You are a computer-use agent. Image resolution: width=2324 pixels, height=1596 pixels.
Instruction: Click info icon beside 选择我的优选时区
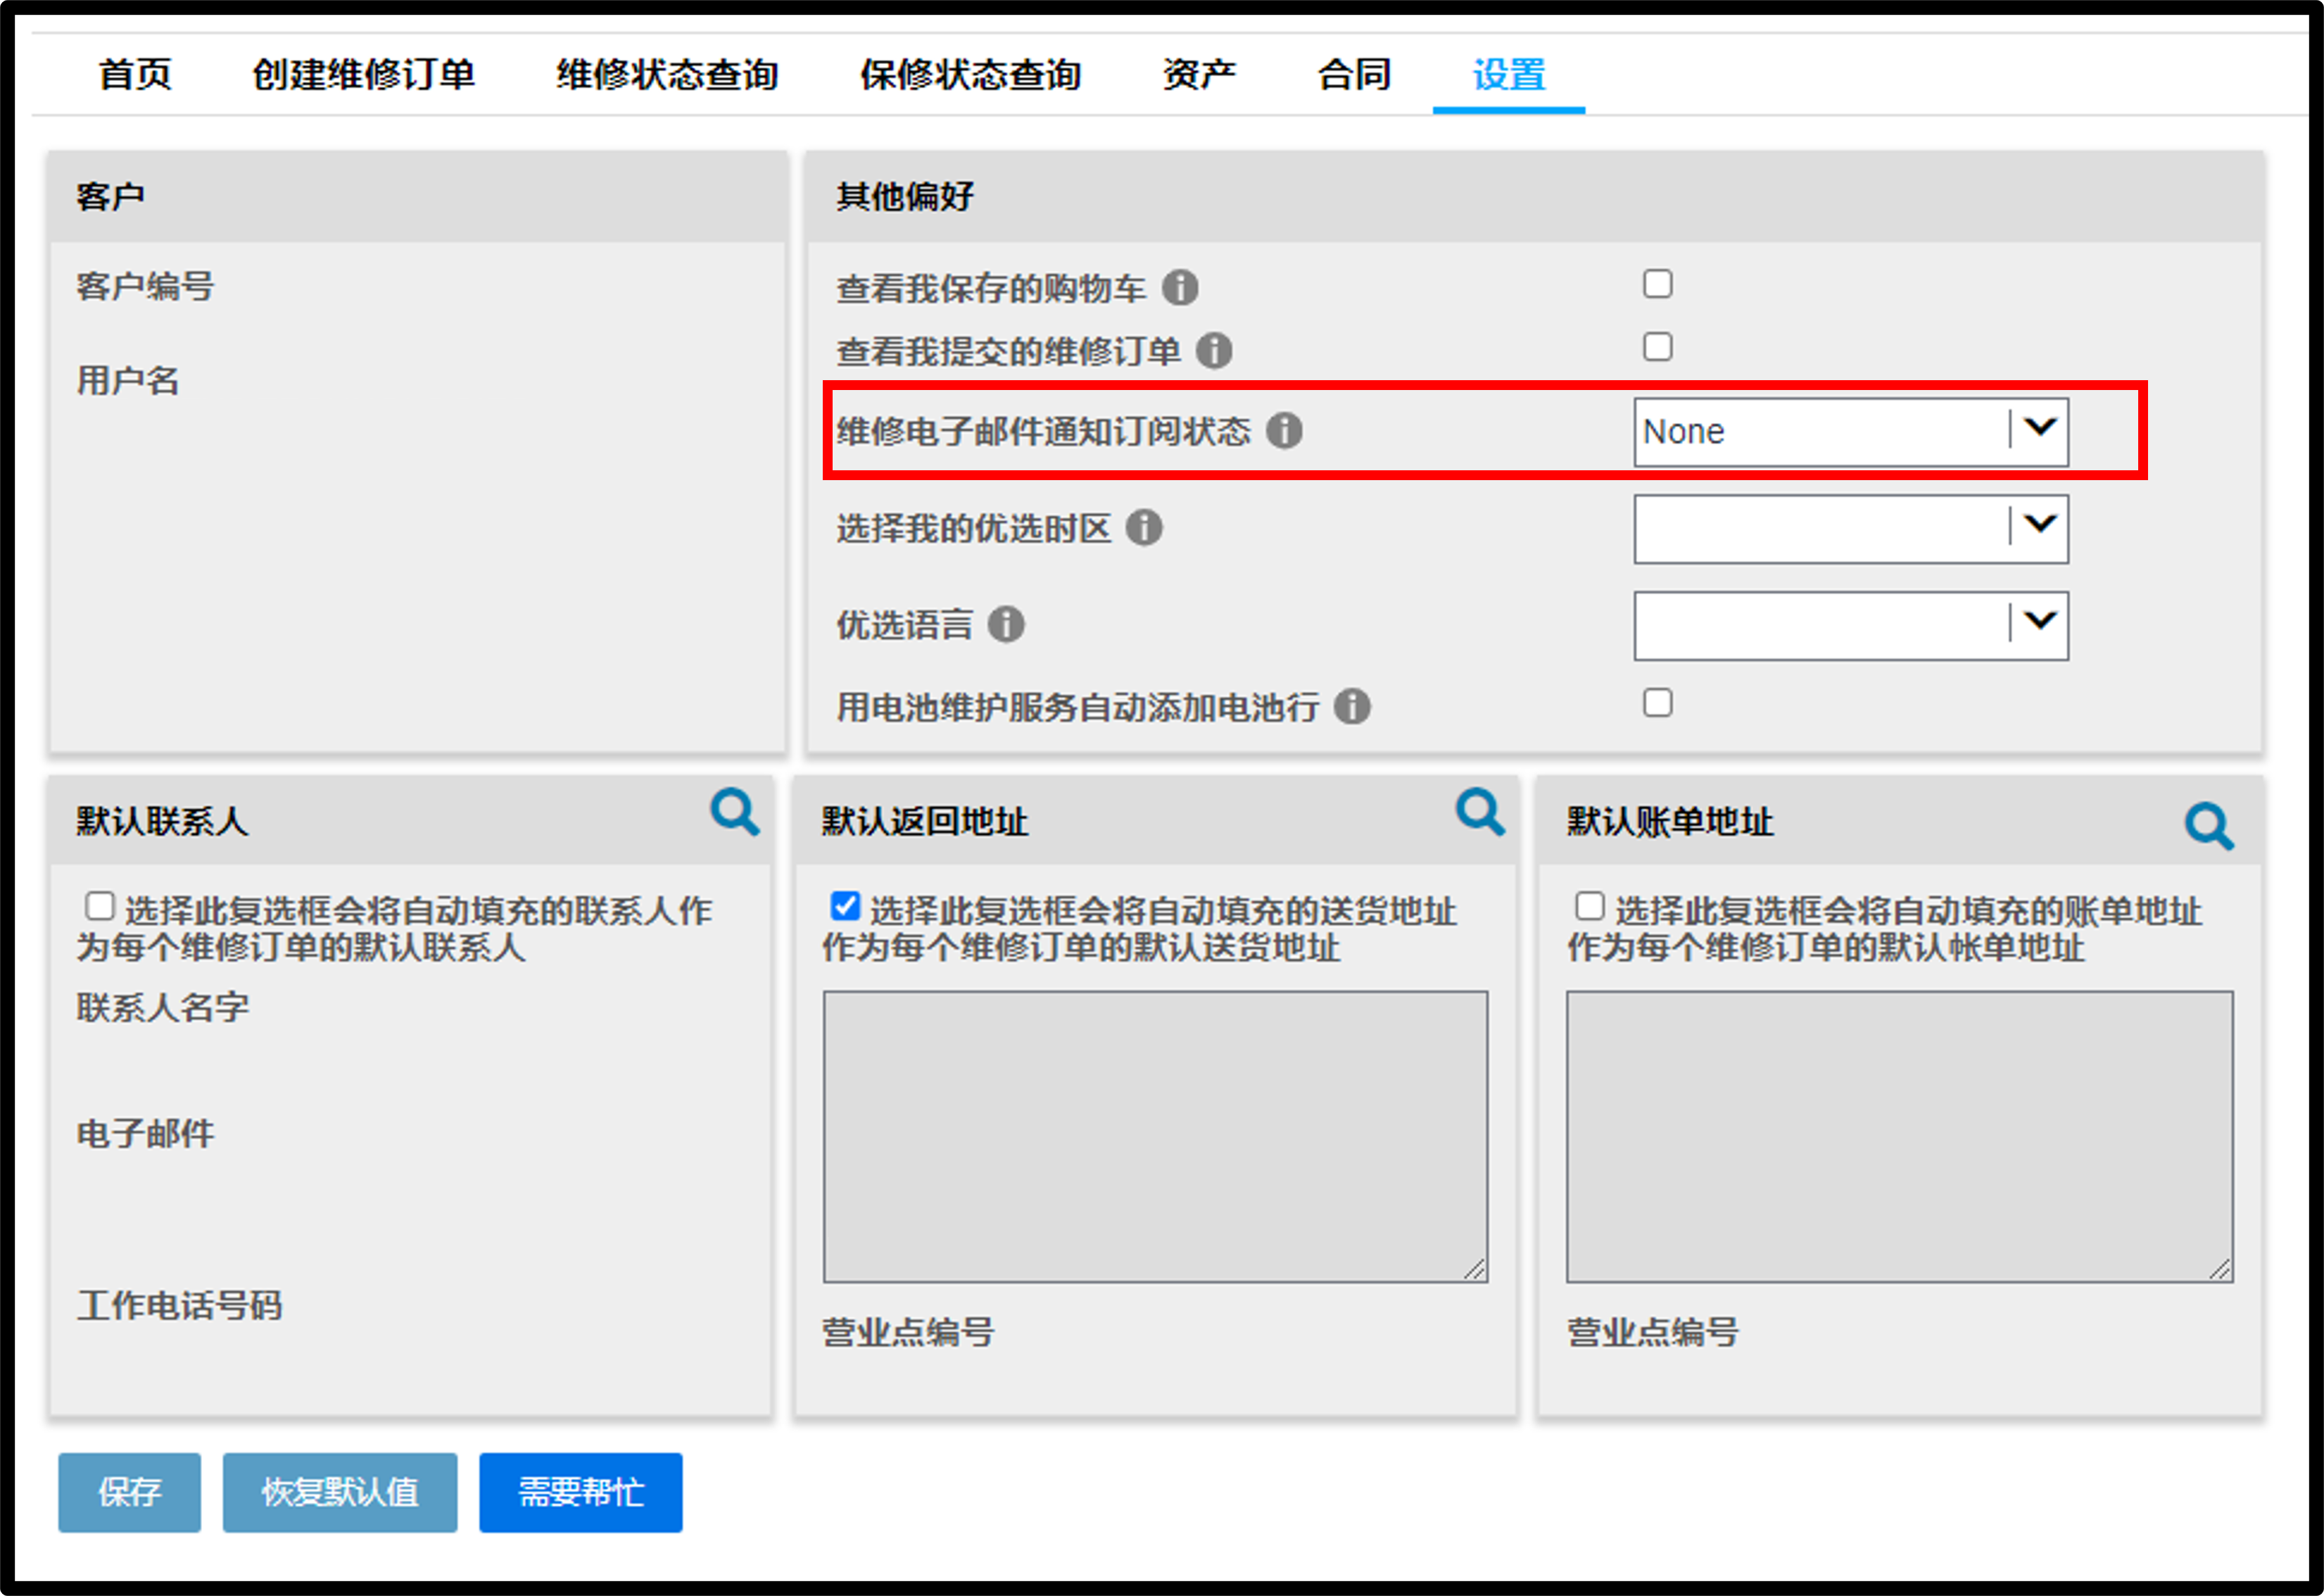click(1144, 528)
